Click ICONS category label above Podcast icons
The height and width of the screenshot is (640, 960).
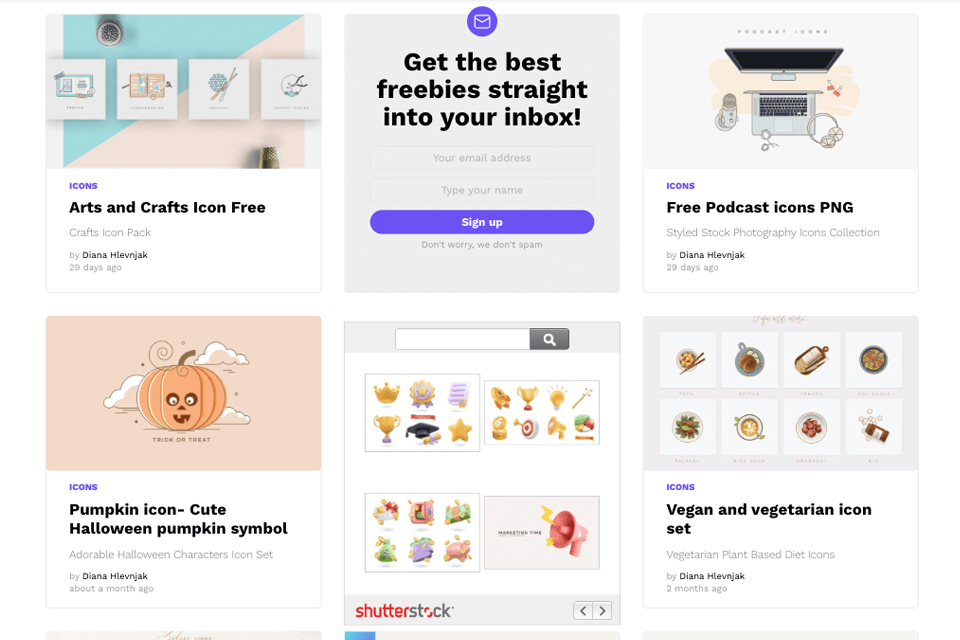click(680, 186)
